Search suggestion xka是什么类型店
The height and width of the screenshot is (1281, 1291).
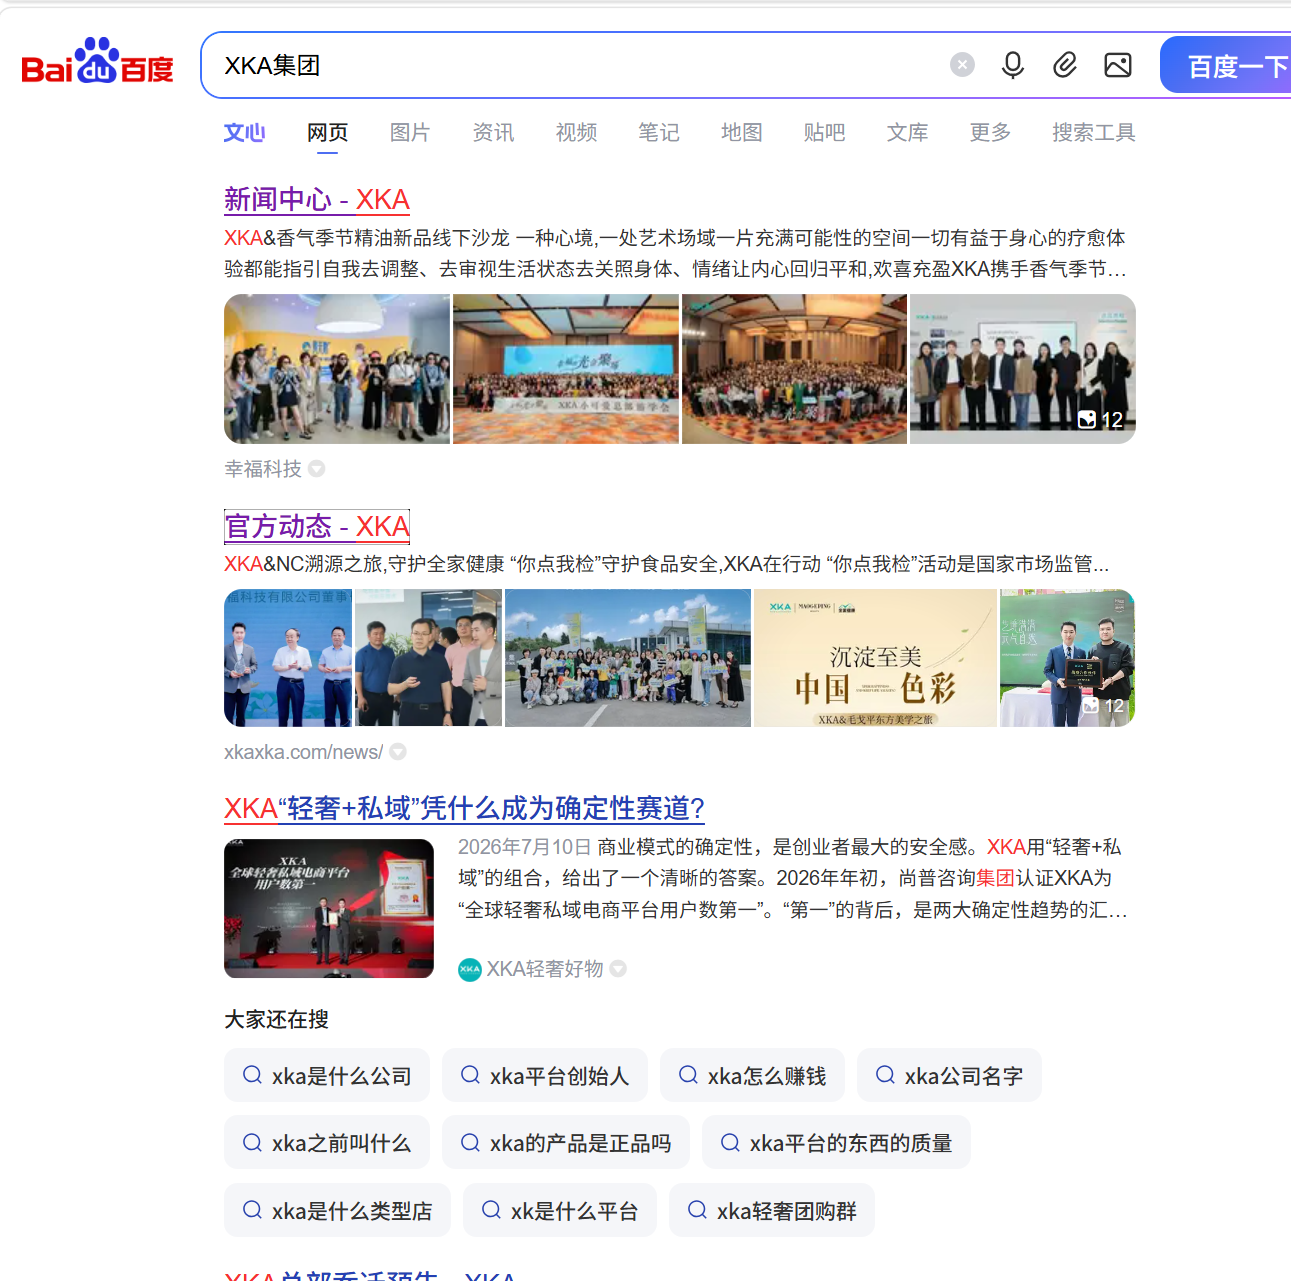coord(338,1211)
